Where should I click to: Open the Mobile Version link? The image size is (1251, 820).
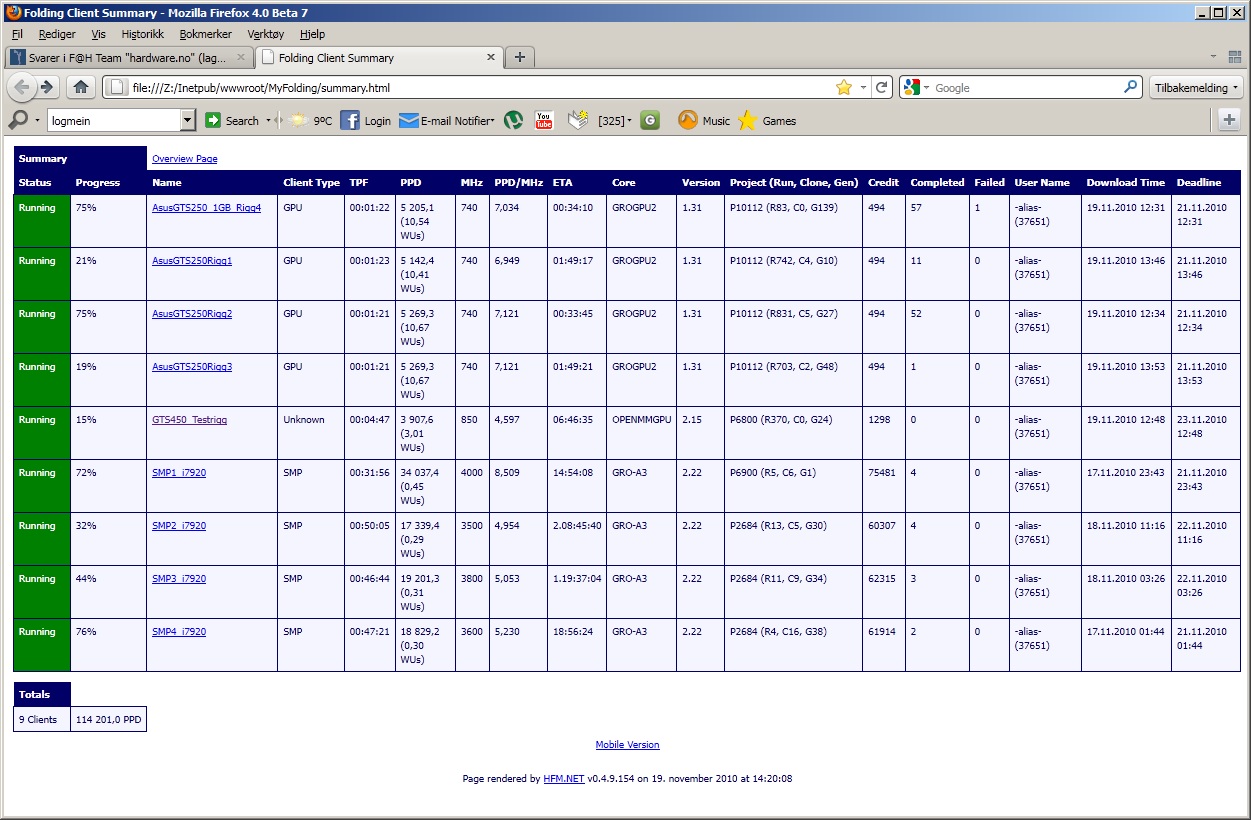pyautogui.click(x=627, y=745)
